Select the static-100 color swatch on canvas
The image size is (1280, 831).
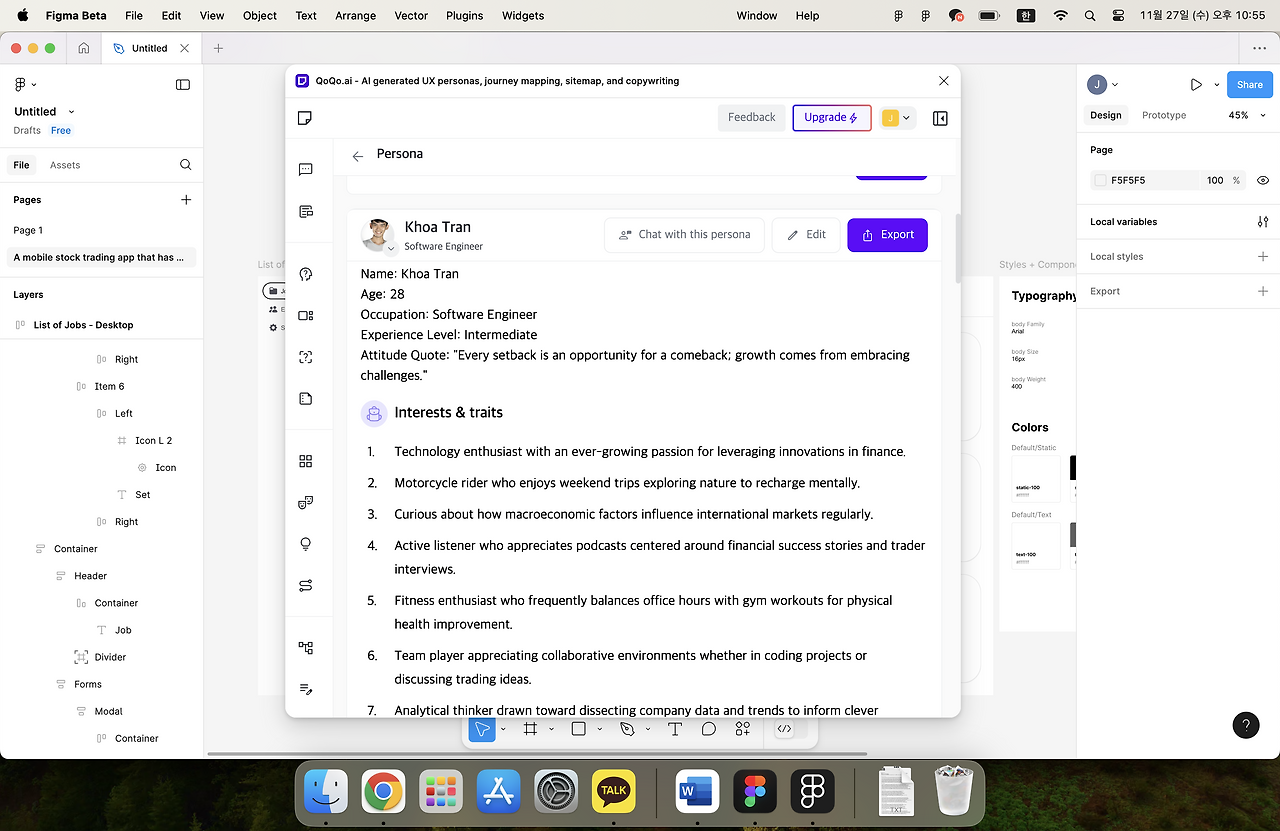pyautogui.click(x=1036, y=478)
